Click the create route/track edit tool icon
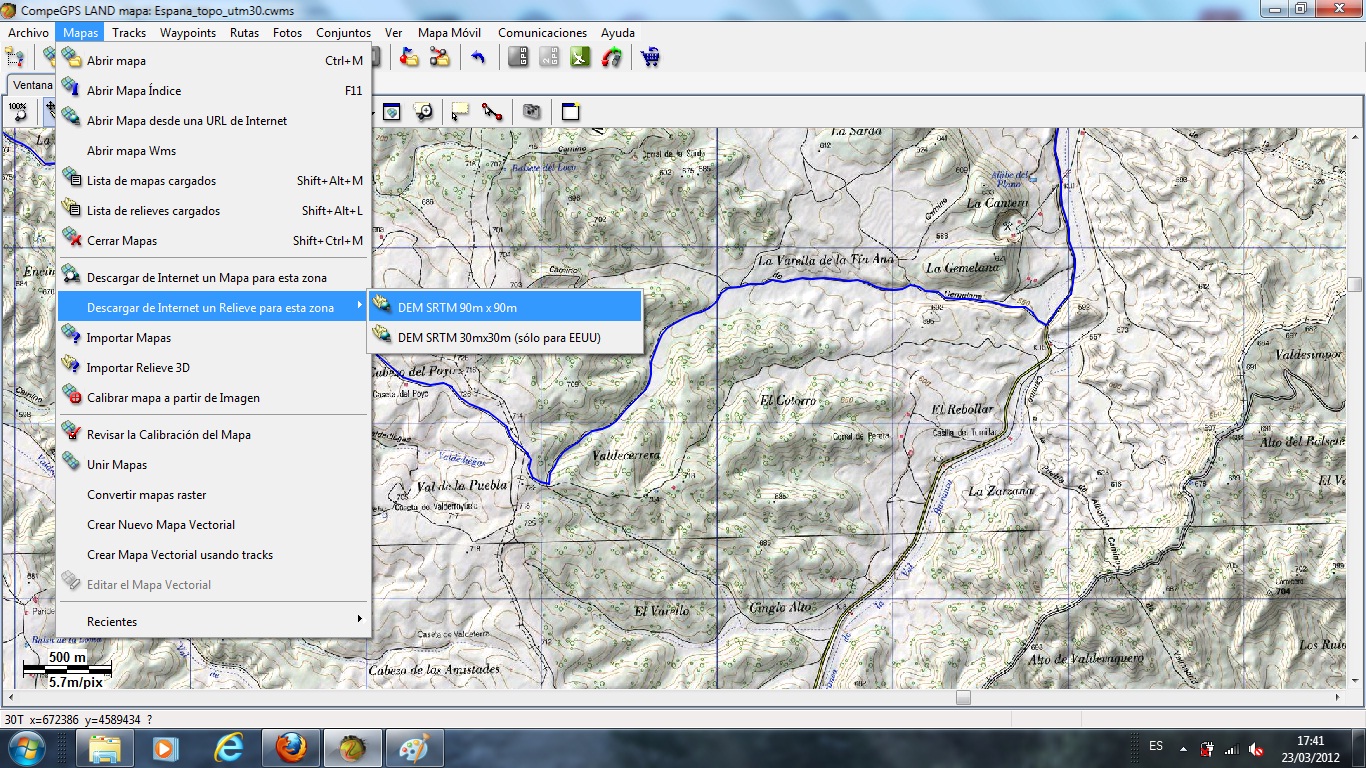 pos(491,111)
